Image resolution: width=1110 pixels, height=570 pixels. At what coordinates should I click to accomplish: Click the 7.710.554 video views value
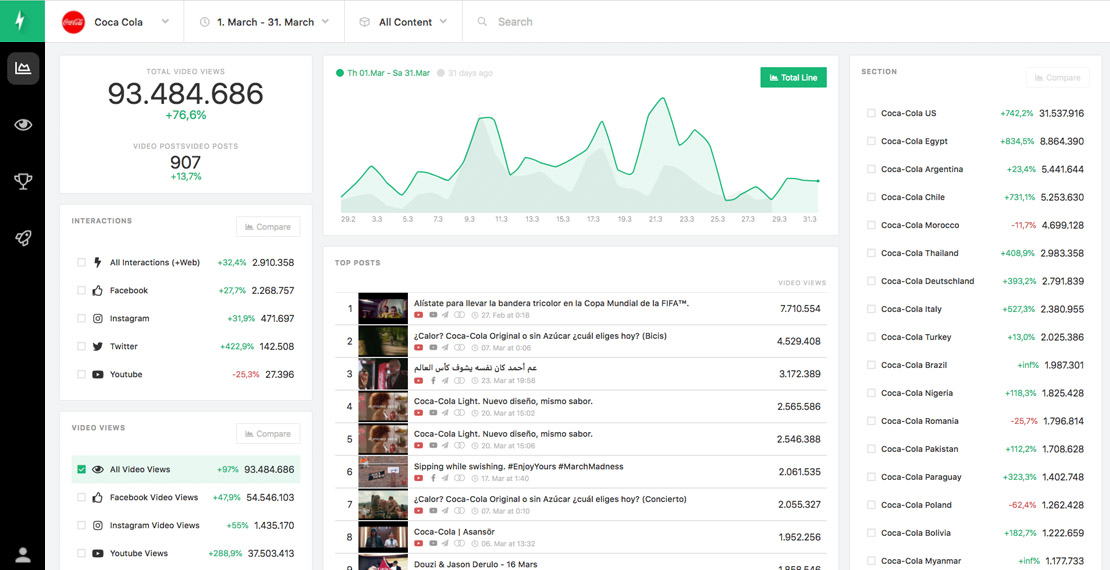click(x=800, y=309)
